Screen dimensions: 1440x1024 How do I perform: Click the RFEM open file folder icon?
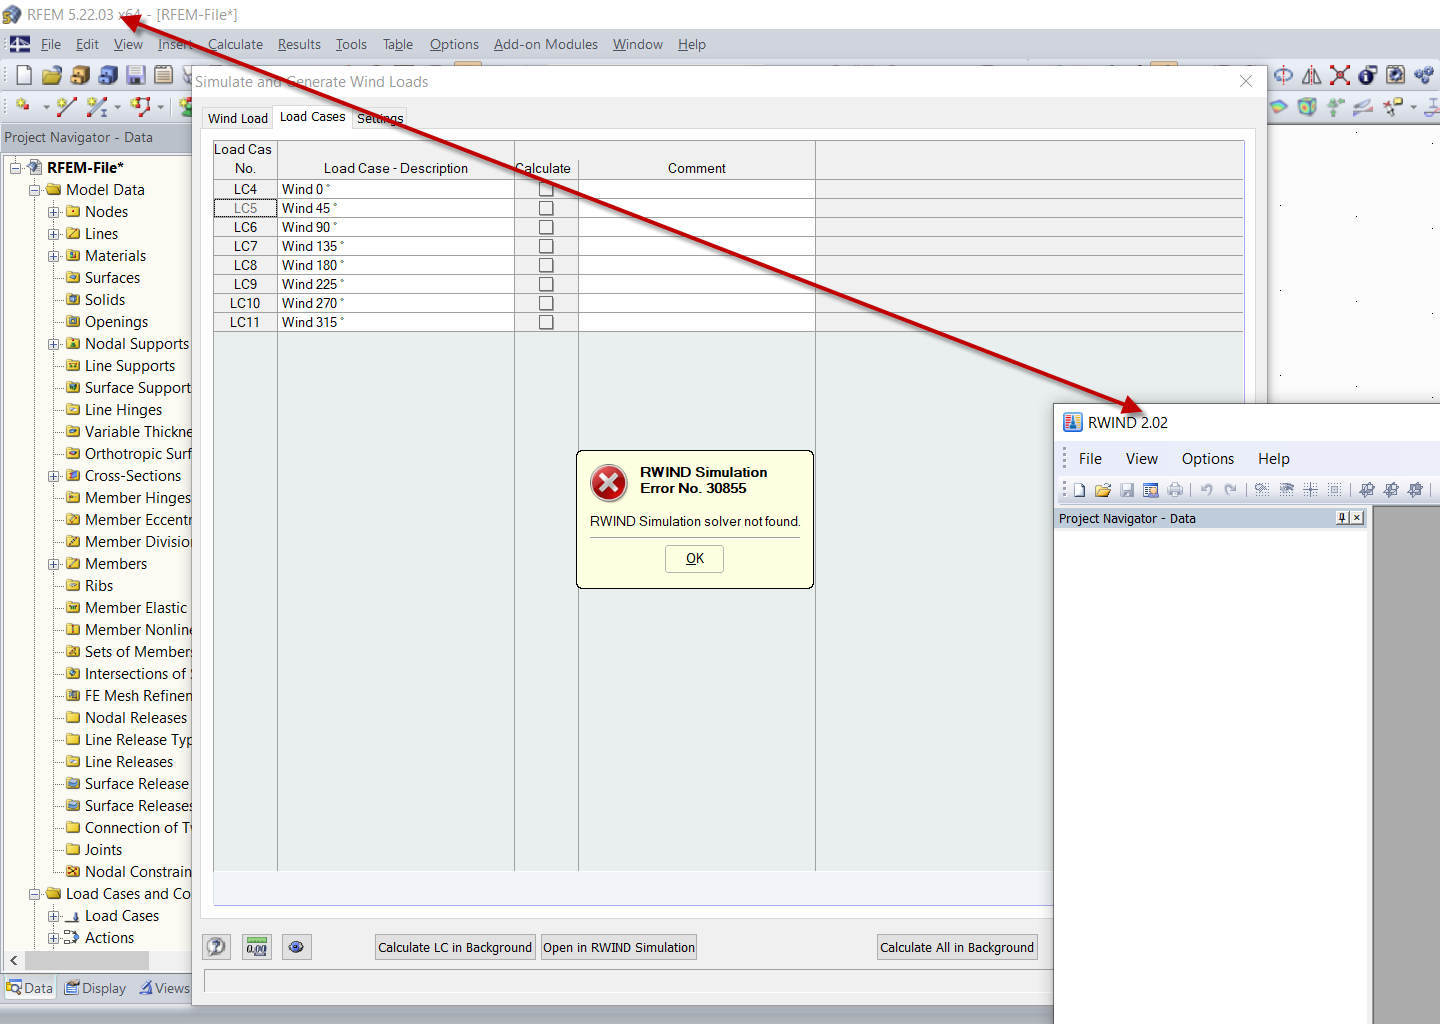point(52,75)
